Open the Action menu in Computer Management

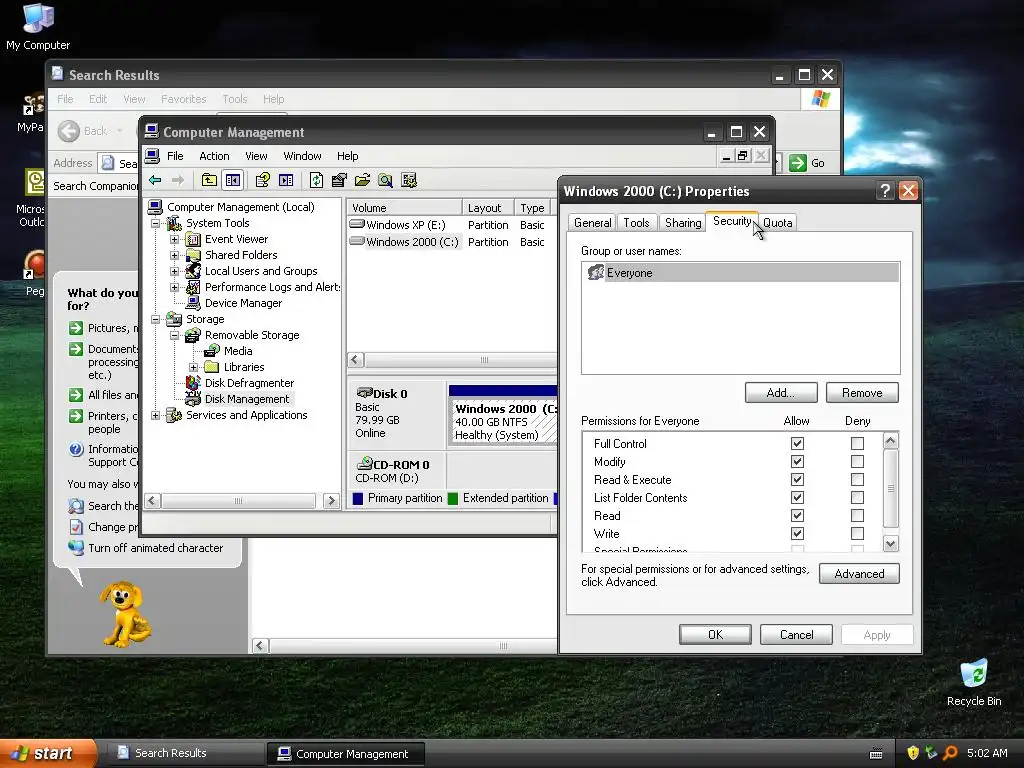[x=214, y=156]
